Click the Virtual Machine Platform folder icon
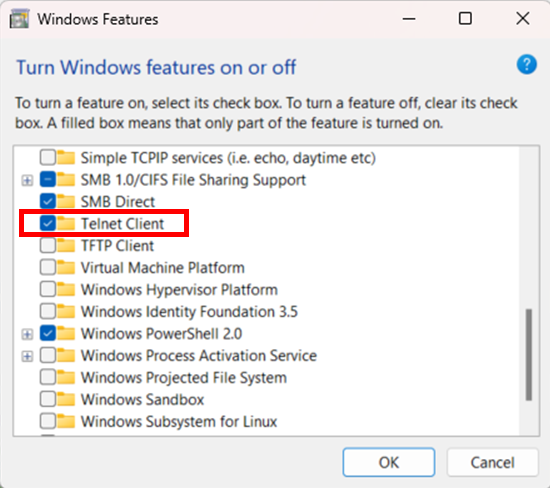The height and width of the screenshot is (488, 550). click(66, 268)
